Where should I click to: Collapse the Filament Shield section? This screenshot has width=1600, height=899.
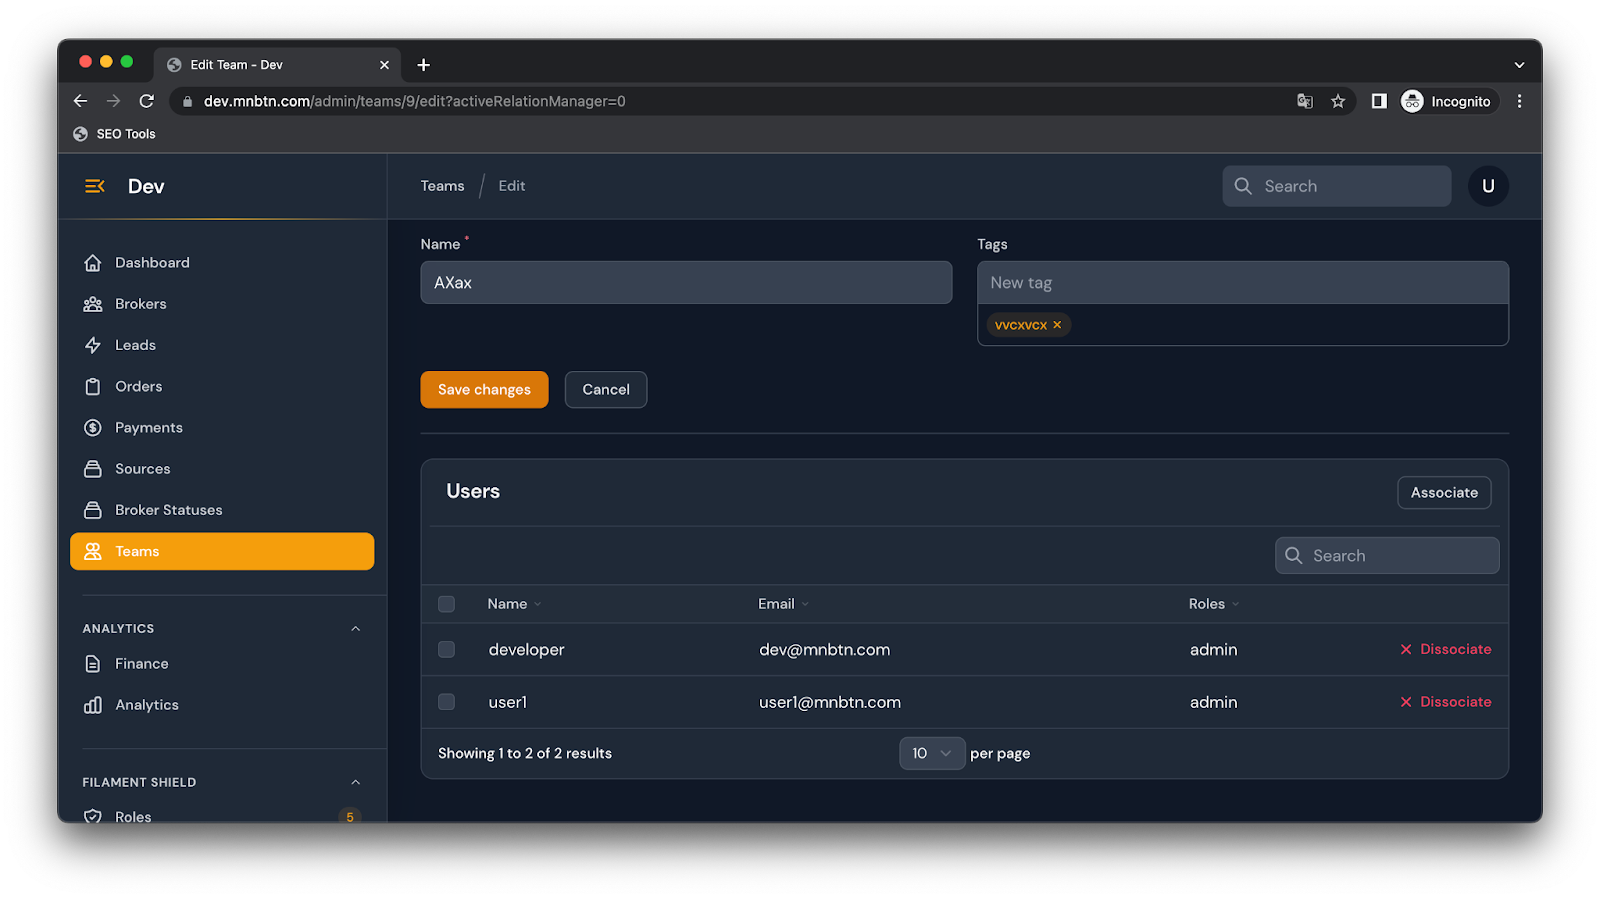[356, 782]
